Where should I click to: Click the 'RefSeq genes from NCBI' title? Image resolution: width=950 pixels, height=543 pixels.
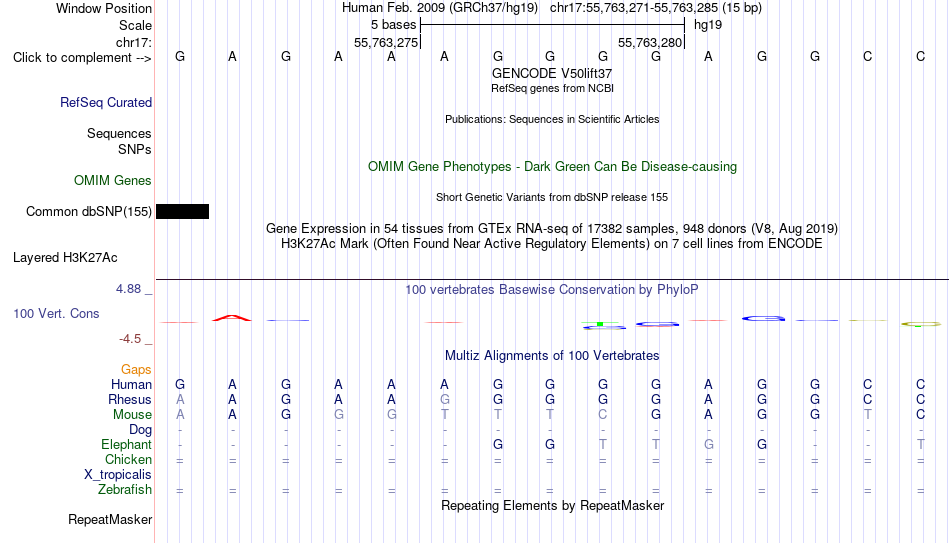(x=552, y=88)
